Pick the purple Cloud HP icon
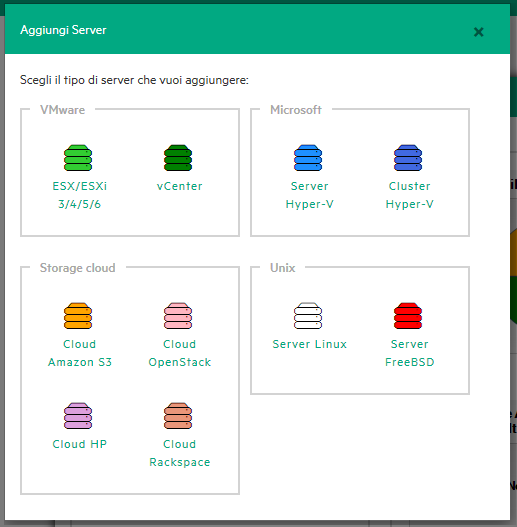 click(78, 416)
